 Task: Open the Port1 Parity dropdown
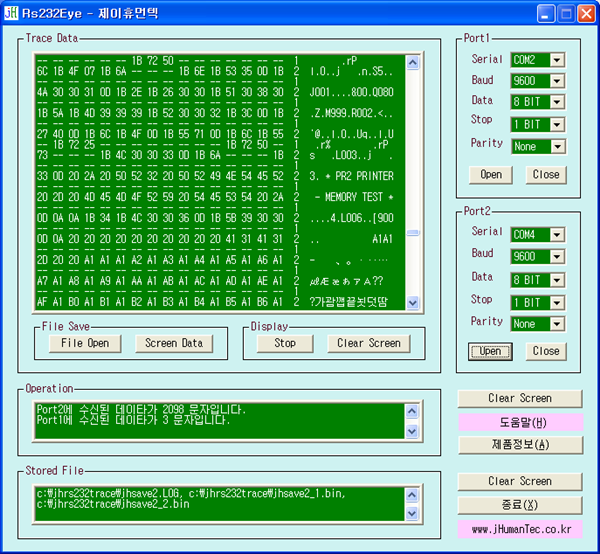[556, 146]
